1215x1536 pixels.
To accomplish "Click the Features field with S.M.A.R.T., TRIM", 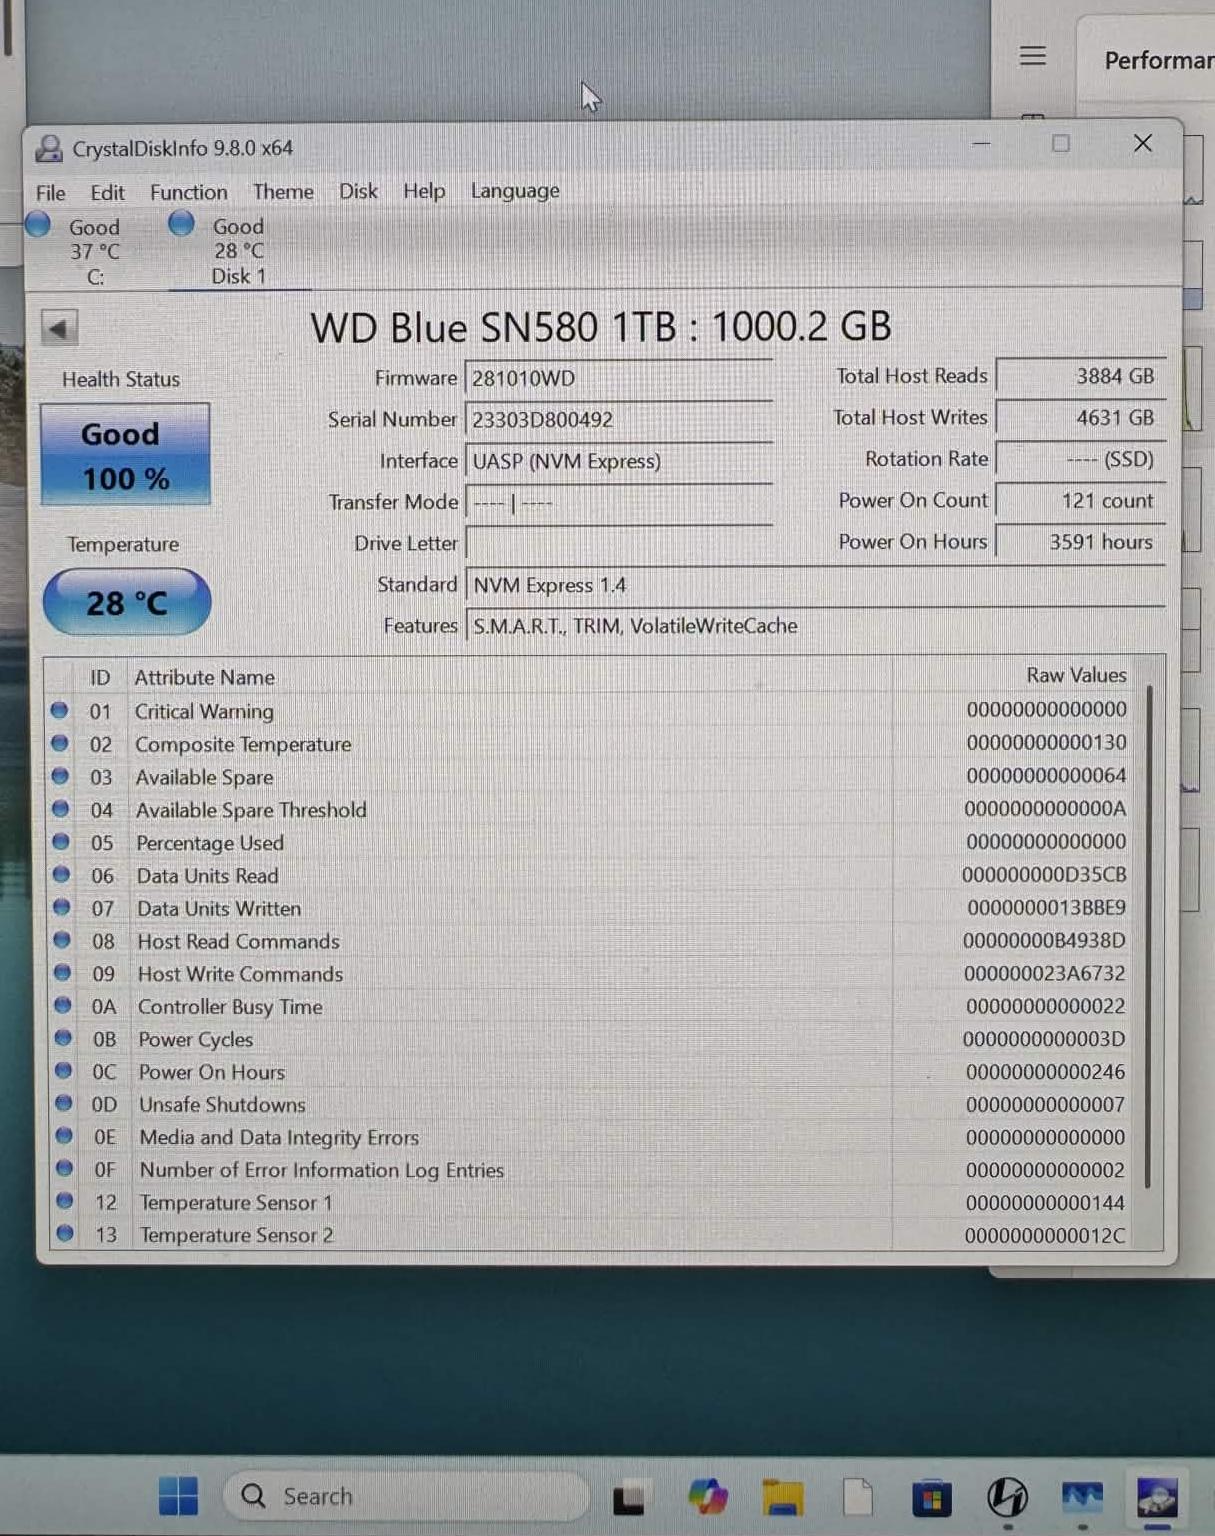I will click(x=815, y=626).
